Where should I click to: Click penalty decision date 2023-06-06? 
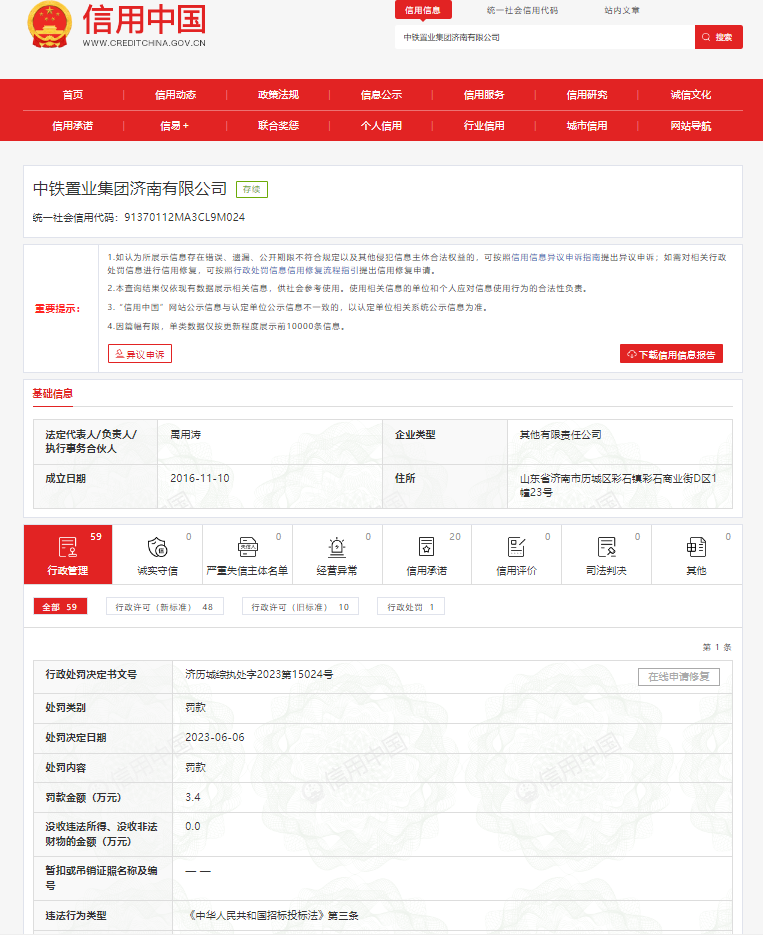(x=215, y=738)
